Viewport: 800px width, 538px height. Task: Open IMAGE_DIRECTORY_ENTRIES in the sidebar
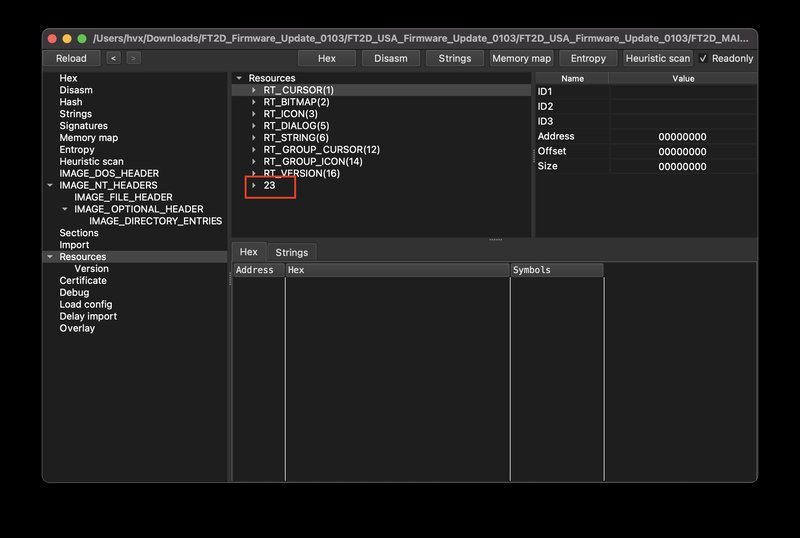(x=155, y=221)
